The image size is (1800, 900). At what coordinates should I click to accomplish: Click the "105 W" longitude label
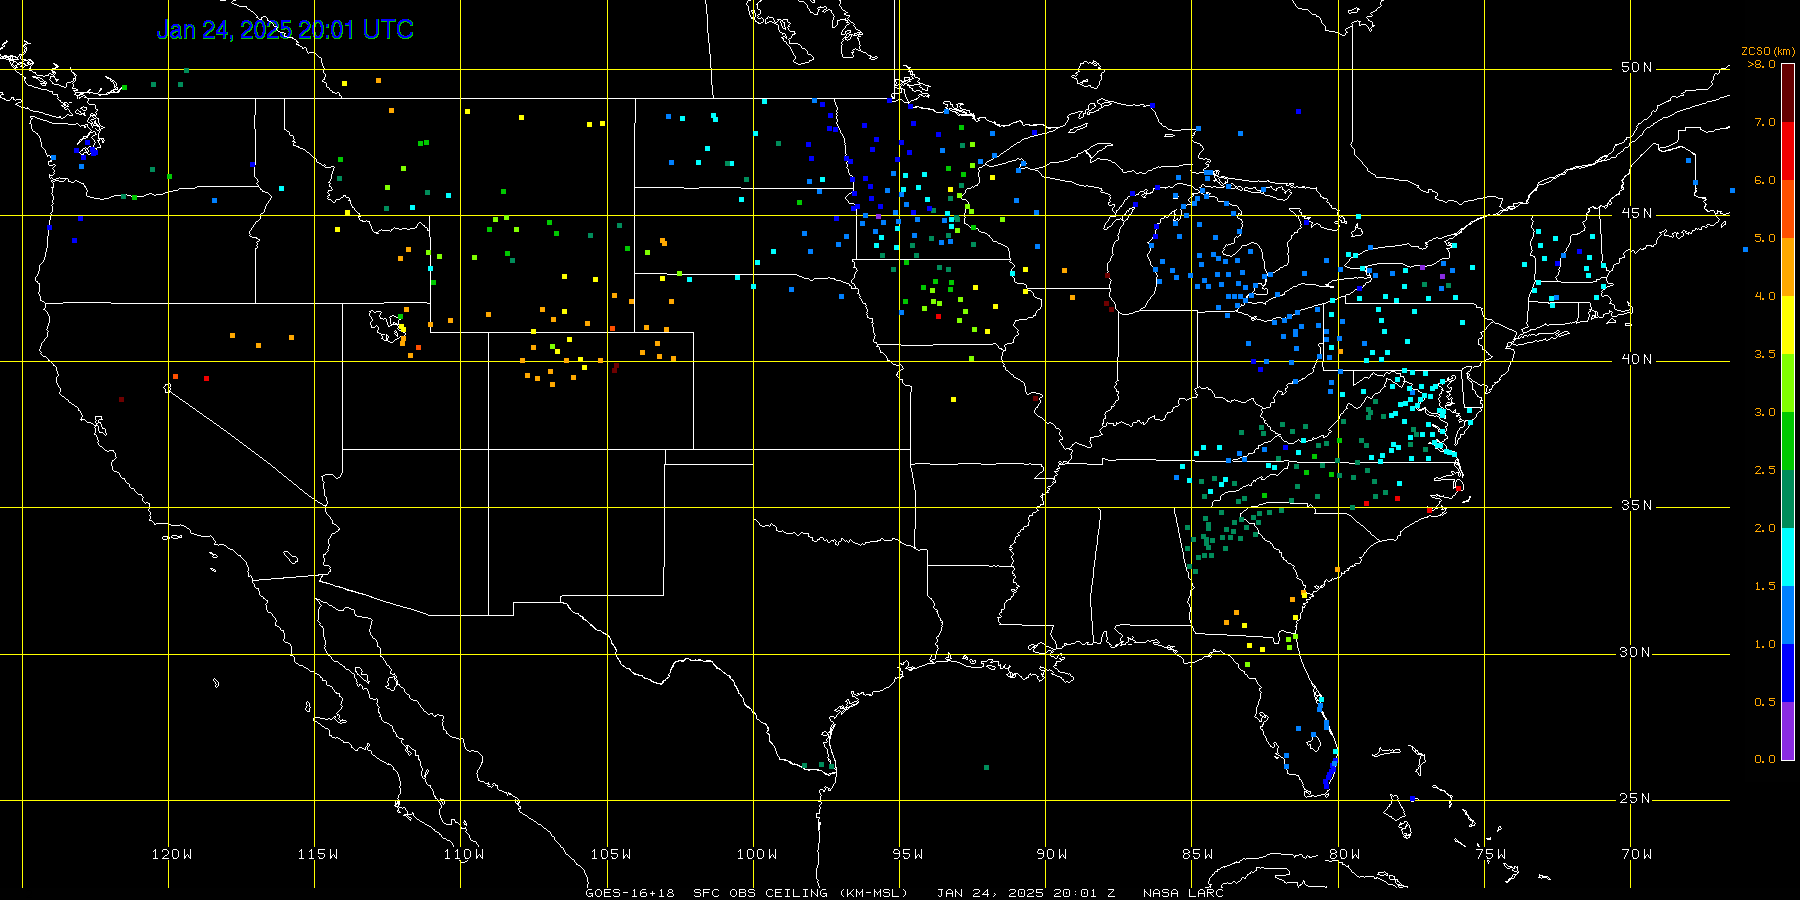click(x=610, y=854)
